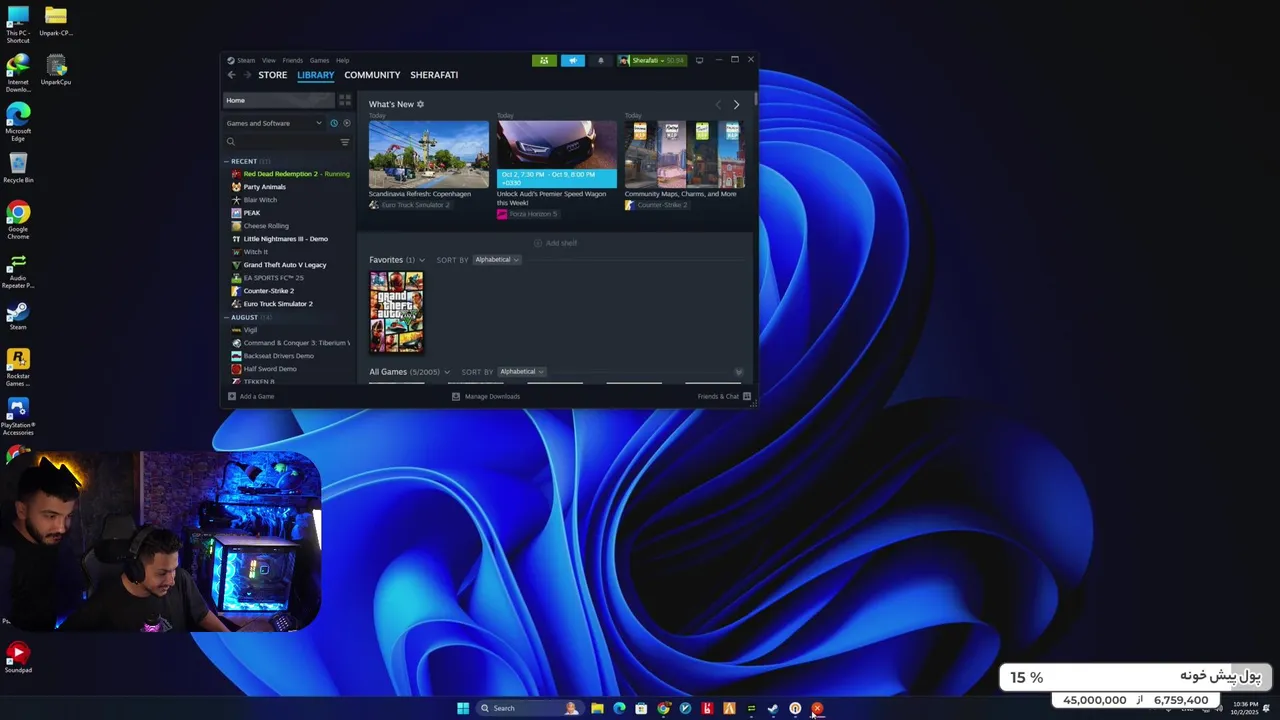Click Library Home button
The width and height of the screenshot is (1280, 720).
(x=279, y=100)
